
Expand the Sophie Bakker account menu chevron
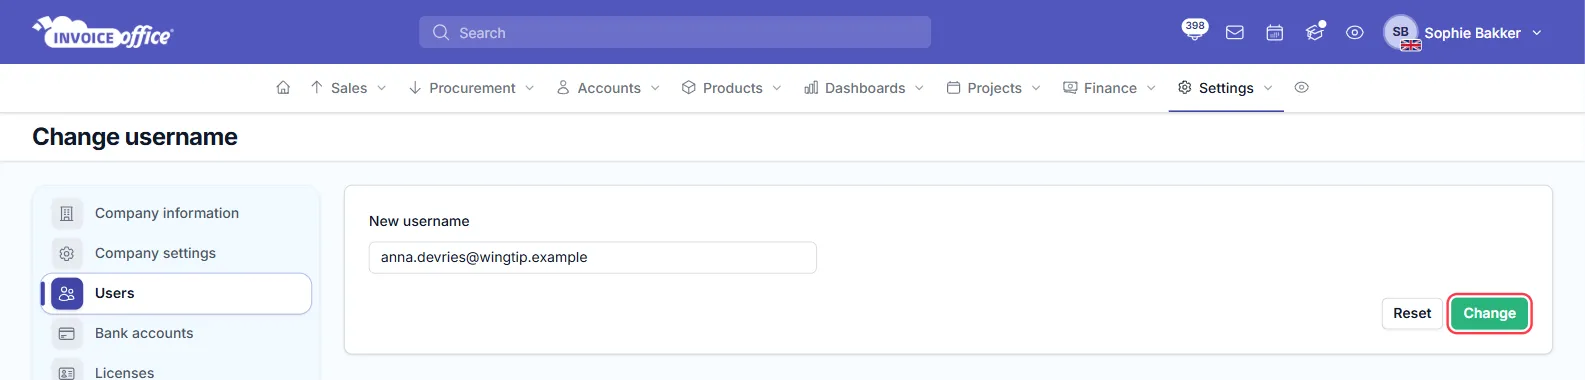[1537, 33]
